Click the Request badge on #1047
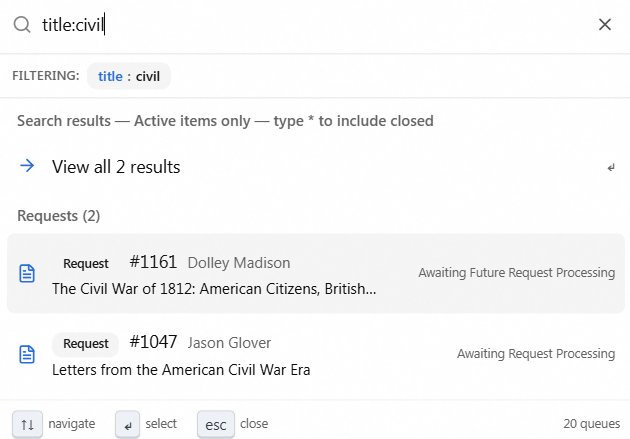 pyautogui.click(x=86, y=344)
